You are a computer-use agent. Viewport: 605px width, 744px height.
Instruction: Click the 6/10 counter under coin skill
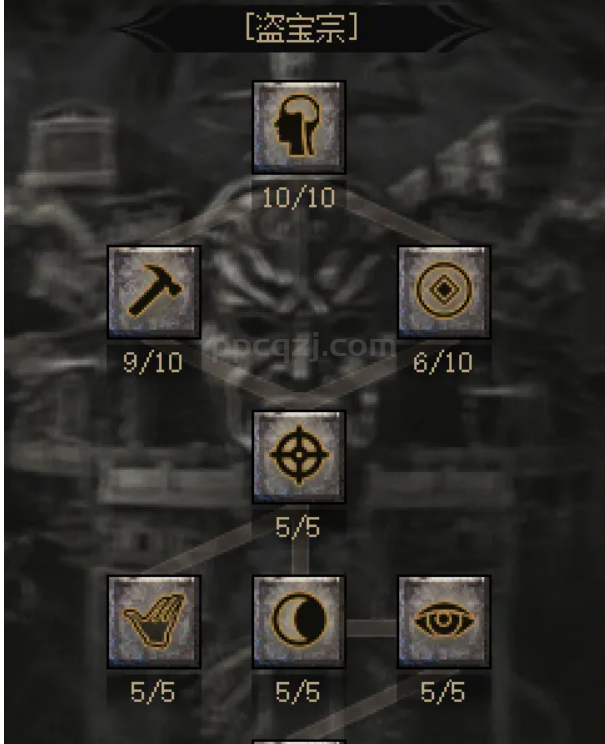[443, 363]
